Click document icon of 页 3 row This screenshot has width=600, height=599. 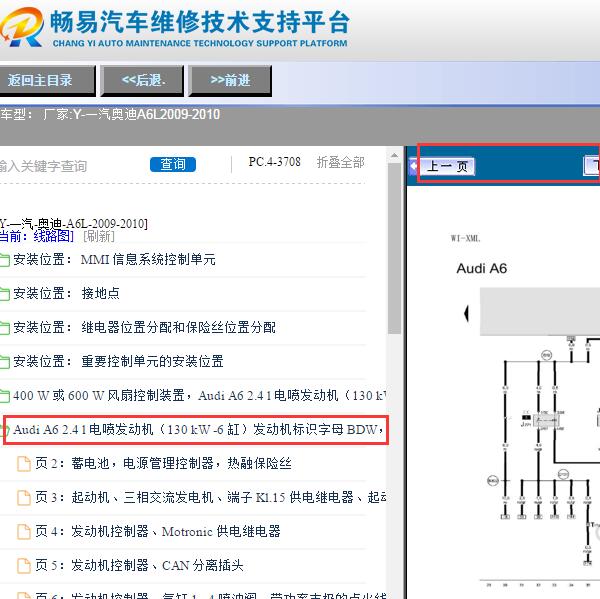(24, 498)
